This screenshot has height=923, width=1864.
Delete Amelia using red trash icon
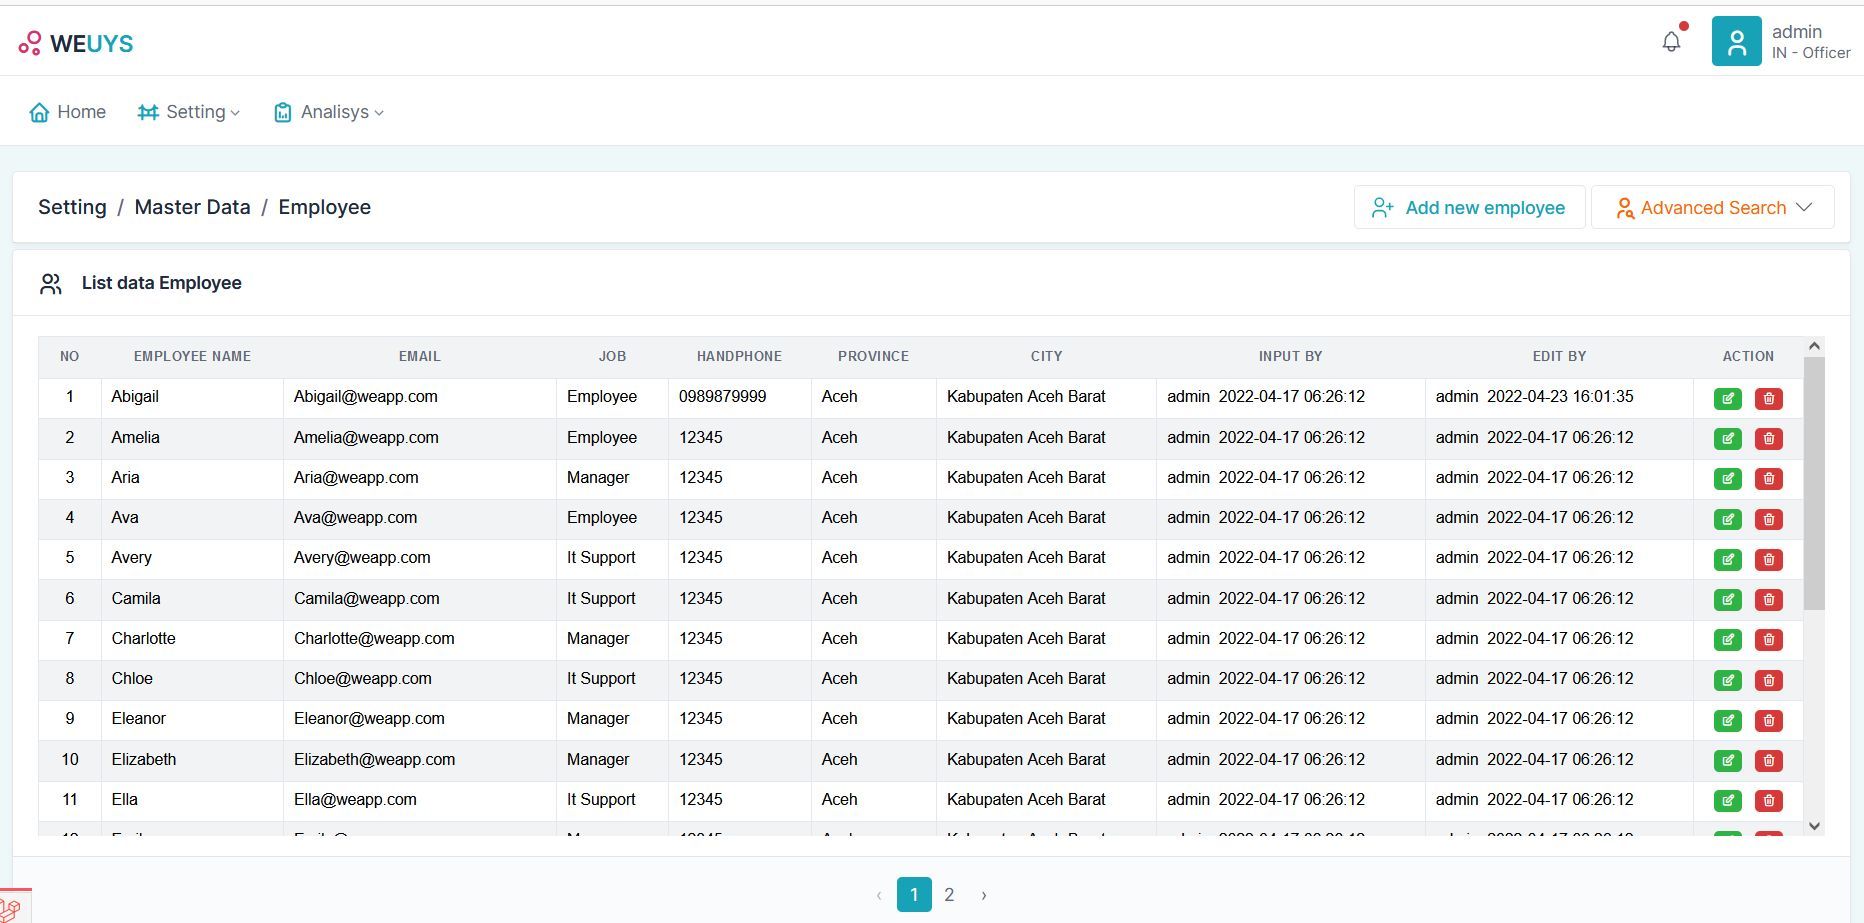pyautogui.click(x=1768, y=438)
